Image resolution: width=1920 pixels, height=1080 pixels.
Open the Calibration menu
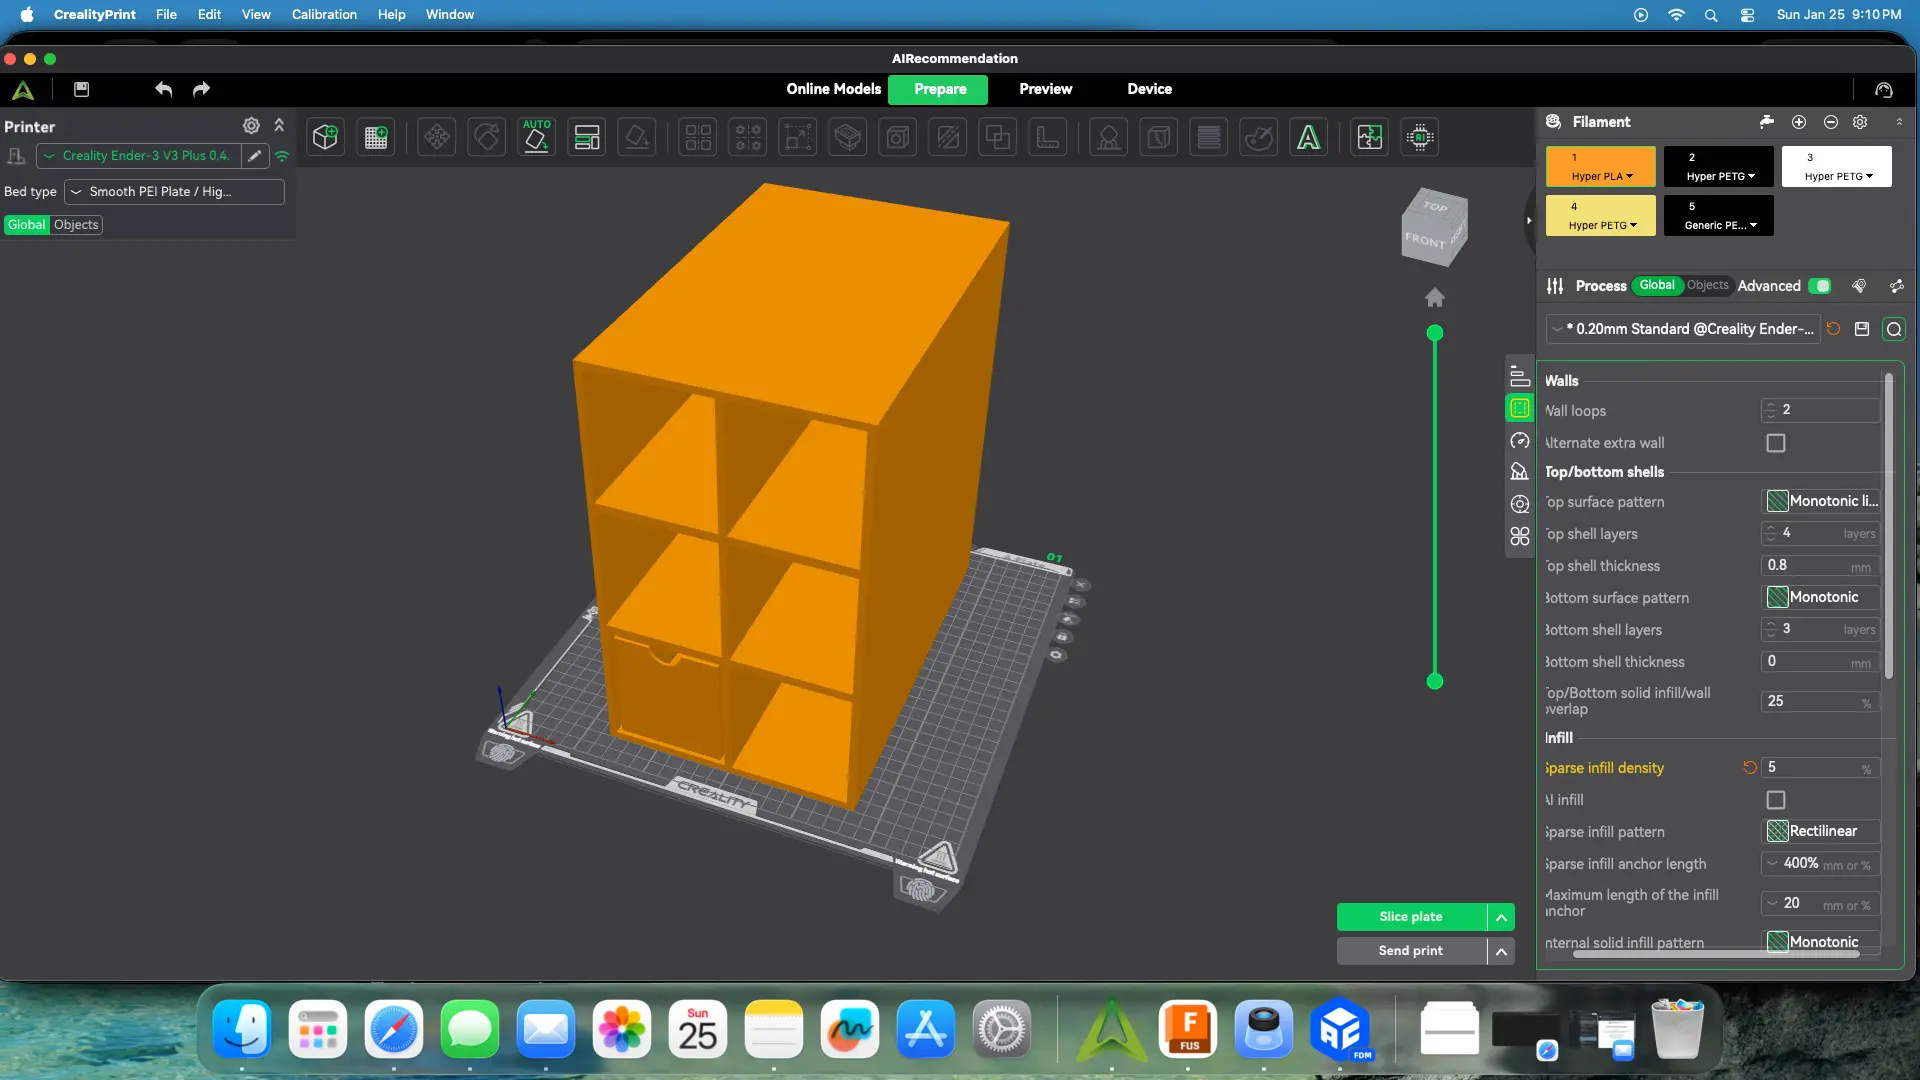click(324, 15)
